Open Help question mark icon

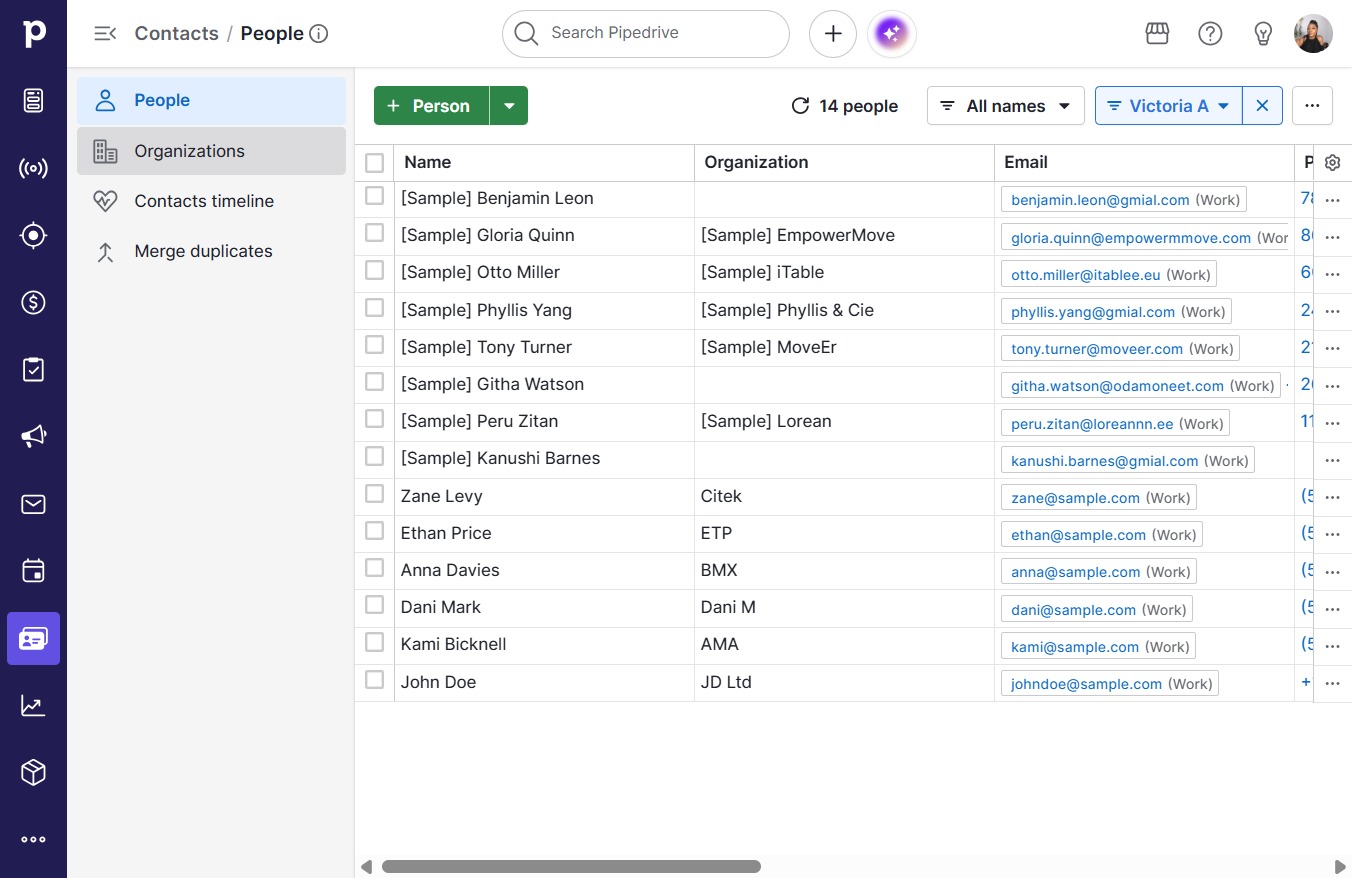coord(1210,34)
